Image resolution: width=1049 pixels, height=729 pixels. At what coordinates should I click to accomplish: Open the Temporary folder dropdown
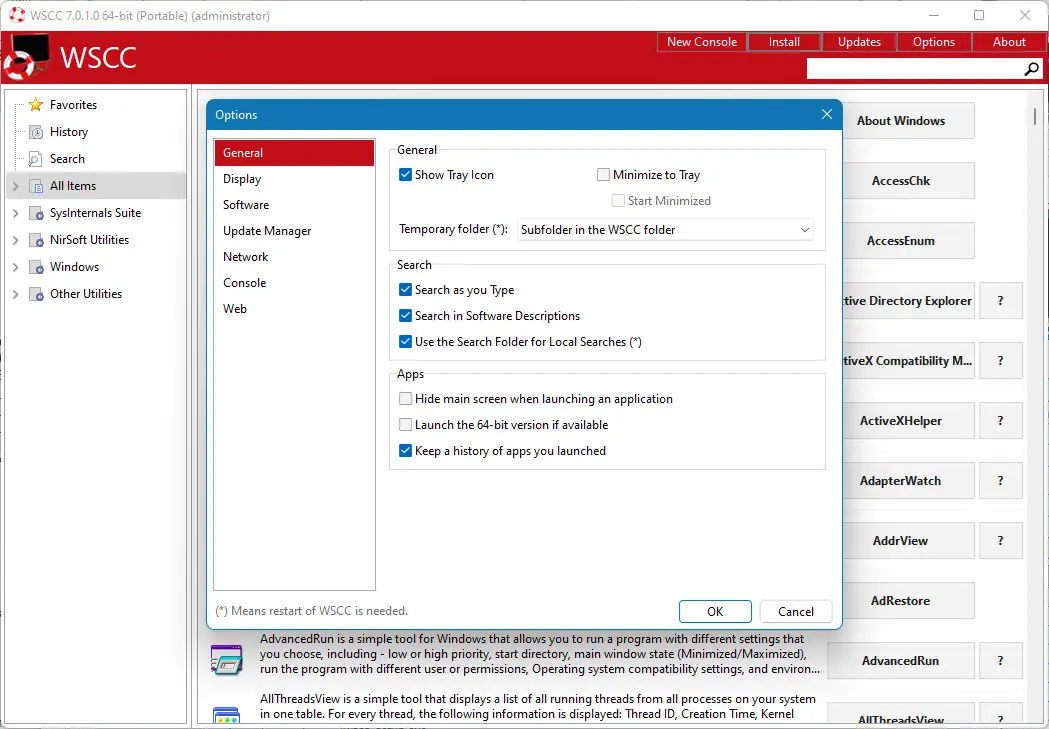(x=665, y=229)
